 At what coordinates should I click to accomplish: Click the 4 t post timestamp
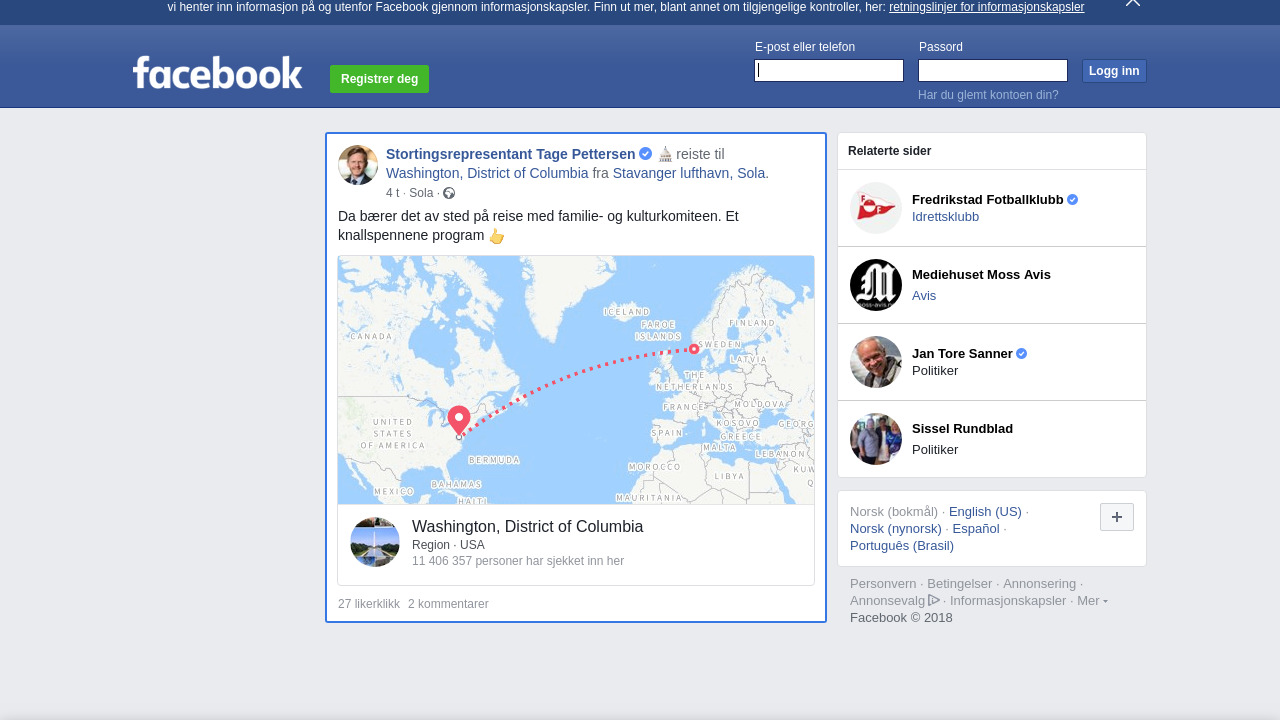392,193
